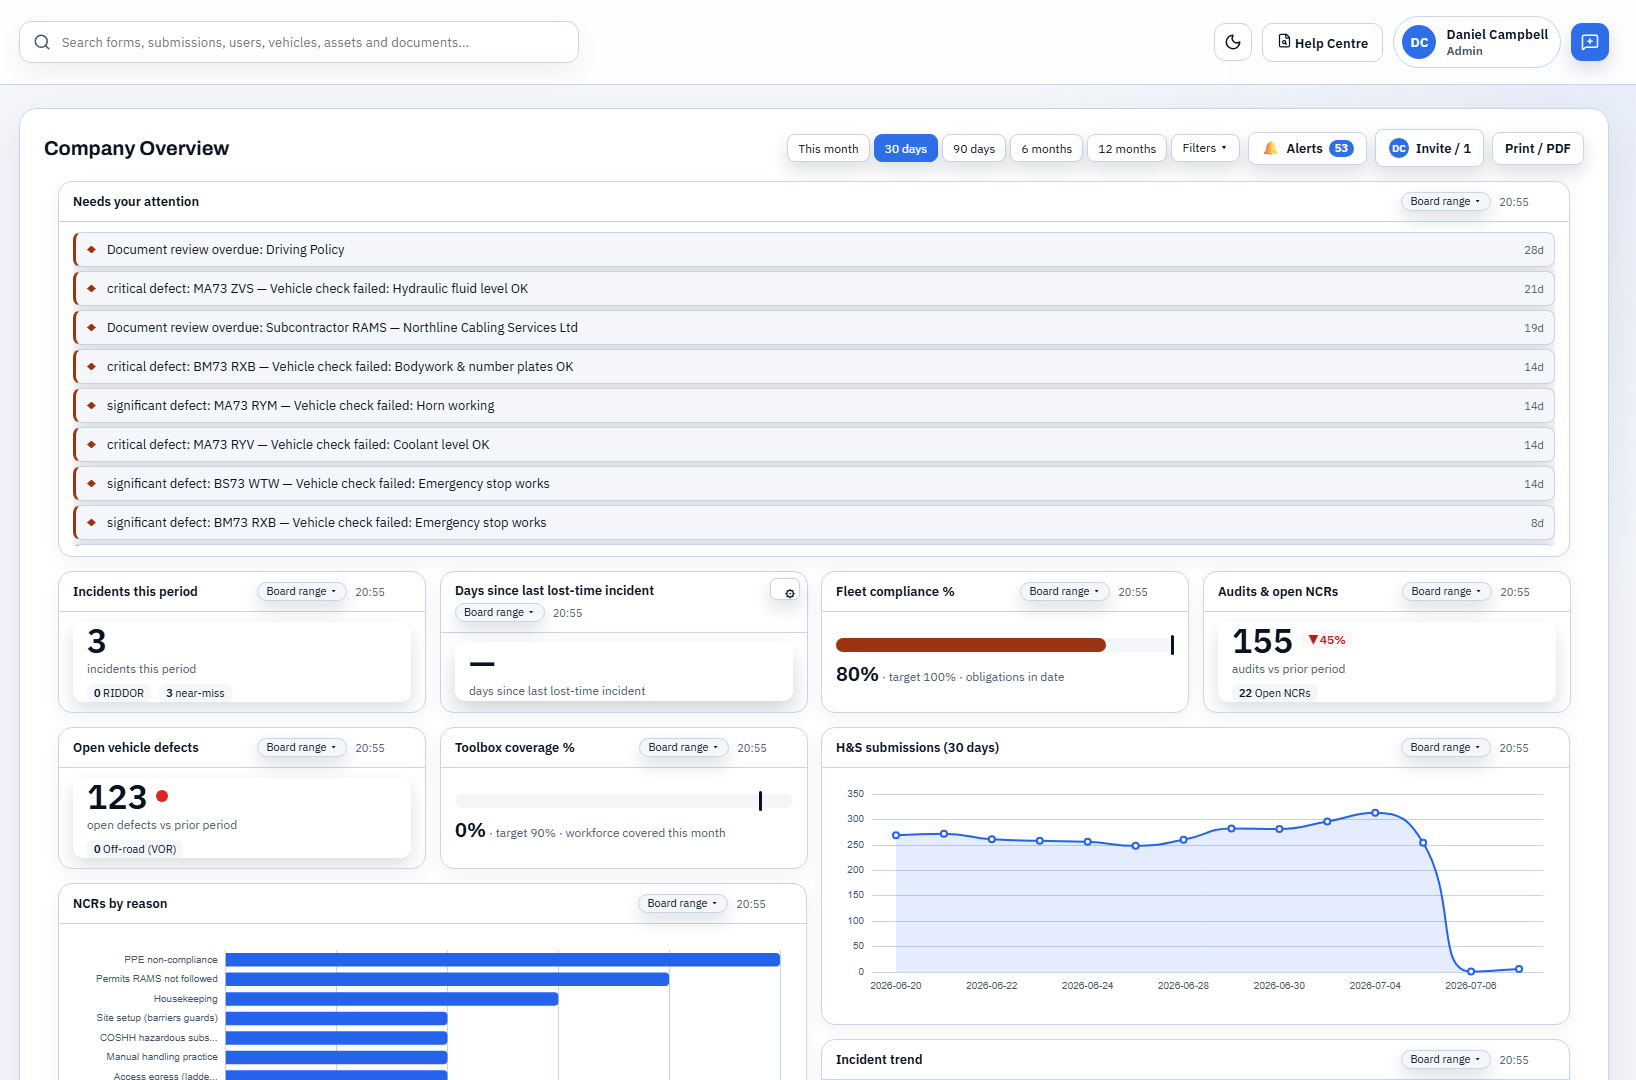Click the Alerts bell icon
Viewport: 1636px width, 1080px height.
coord(1270,148)
